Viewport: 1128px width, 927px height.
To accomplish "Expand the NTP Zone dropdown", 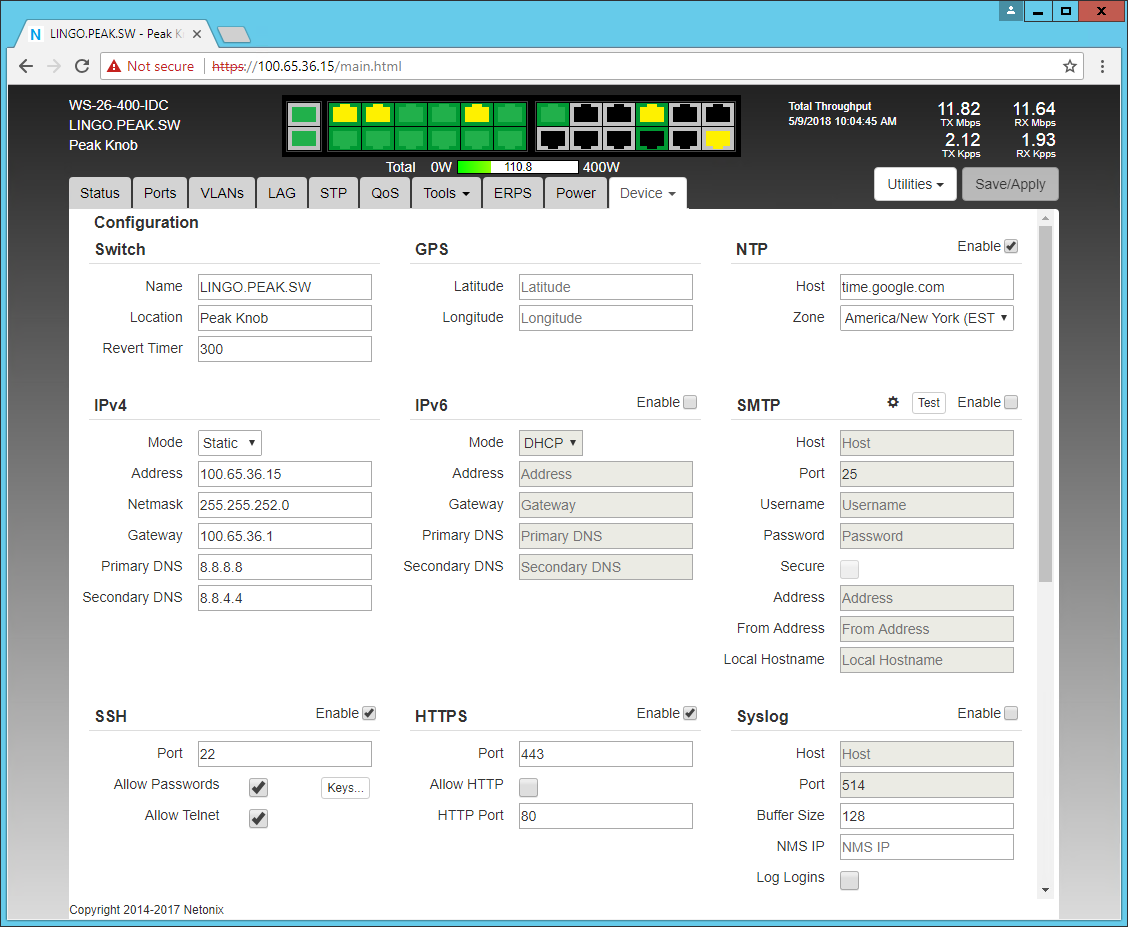I will point(926,318).
